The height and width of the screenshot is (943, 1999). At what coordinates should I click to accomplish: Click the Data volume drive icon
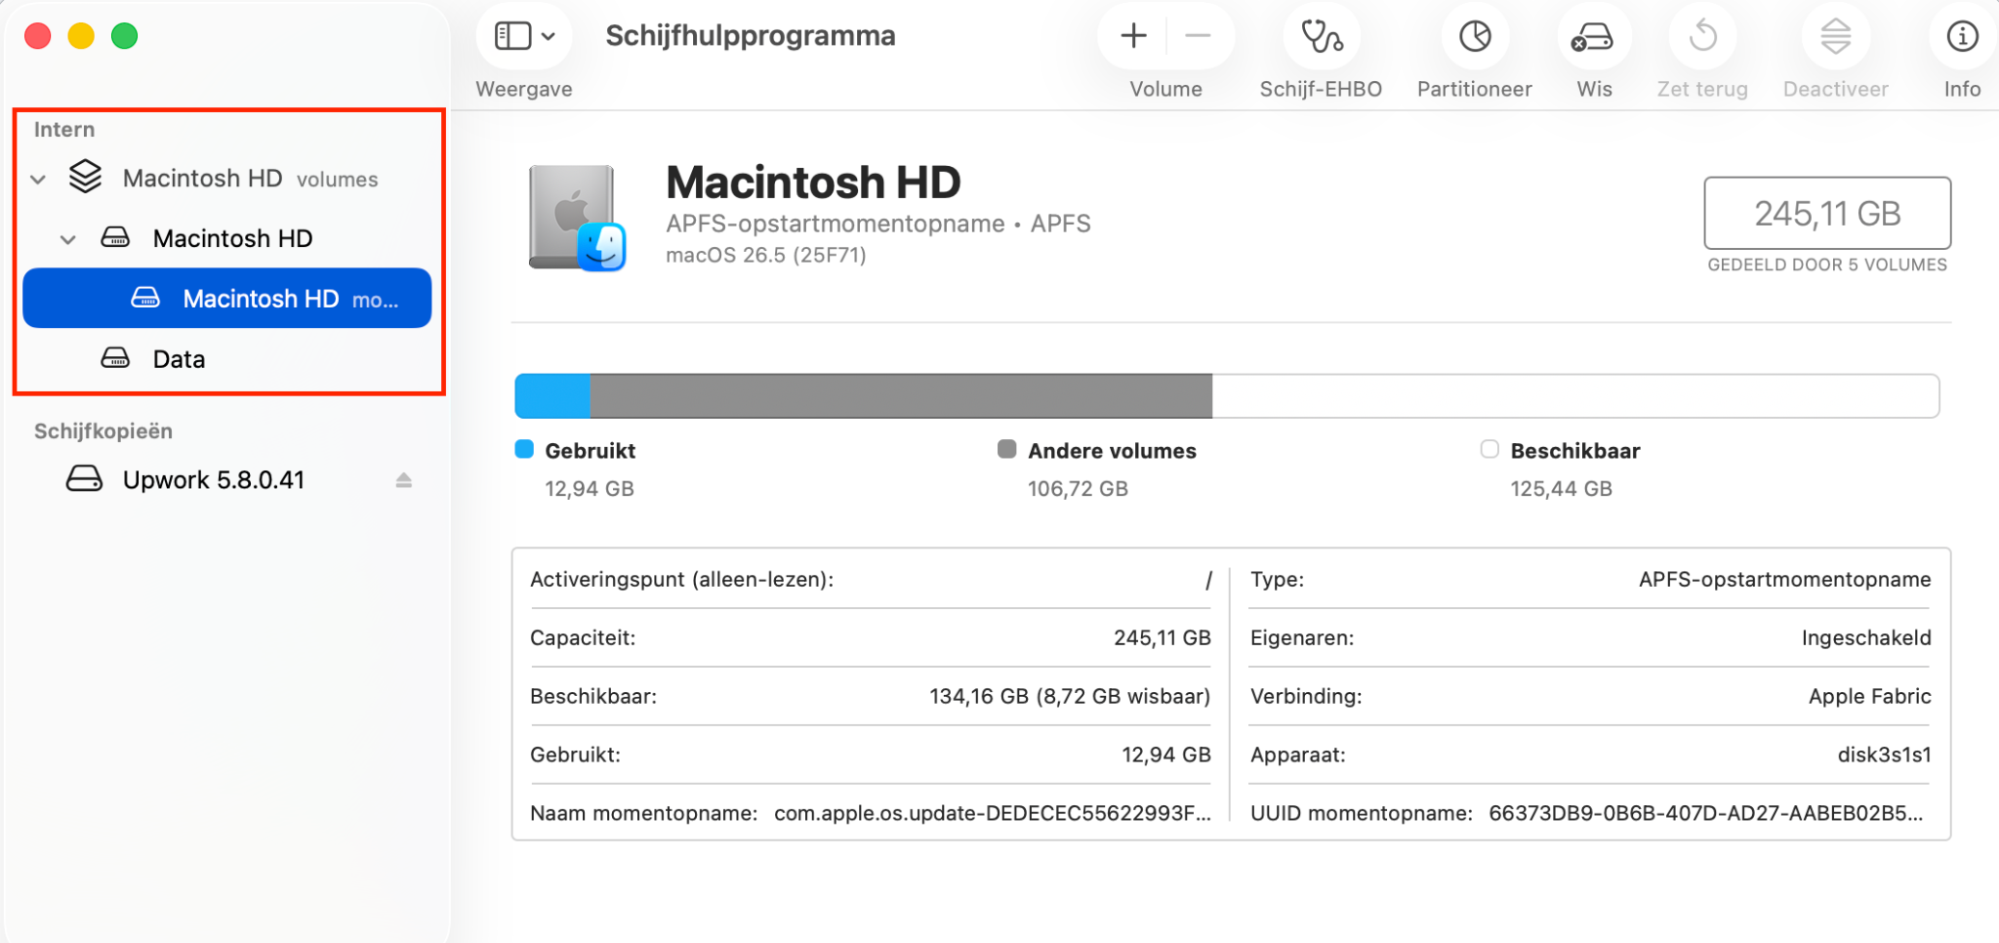pos(115,358)
